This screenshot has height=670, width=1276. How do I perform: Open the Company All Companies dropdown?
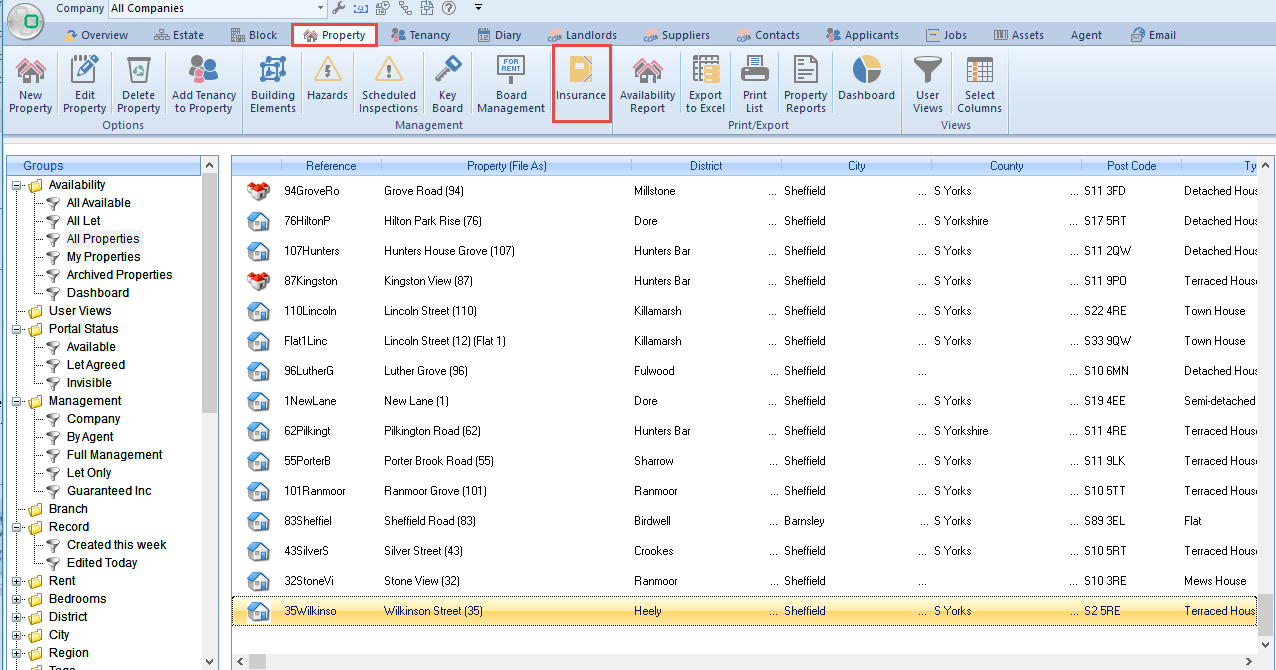(318, 8)
